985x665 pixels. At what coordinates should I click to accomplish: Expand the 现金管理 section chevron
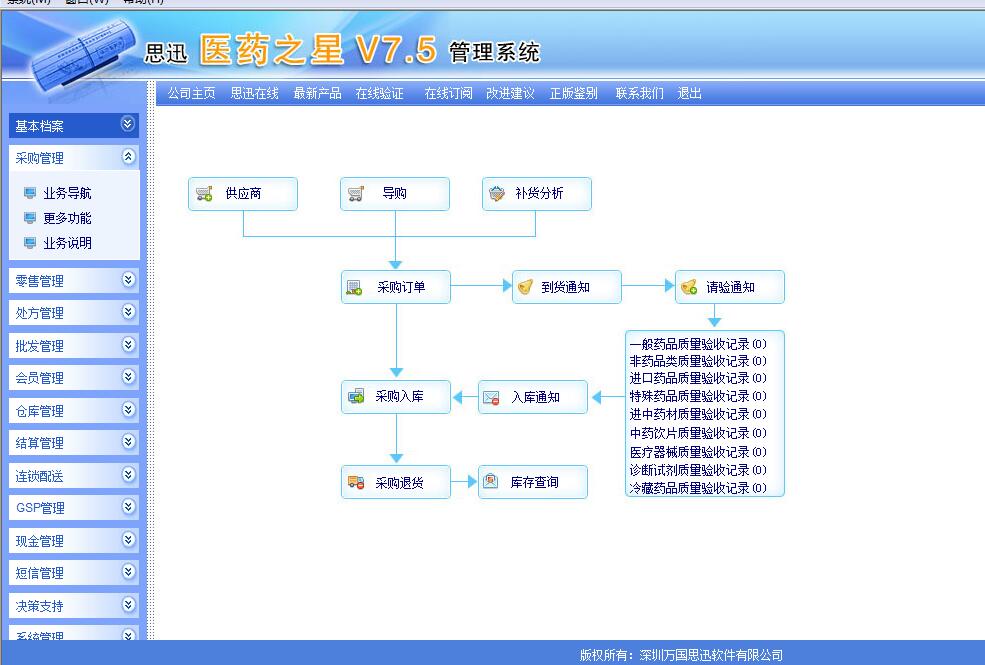tap(128, 539)
